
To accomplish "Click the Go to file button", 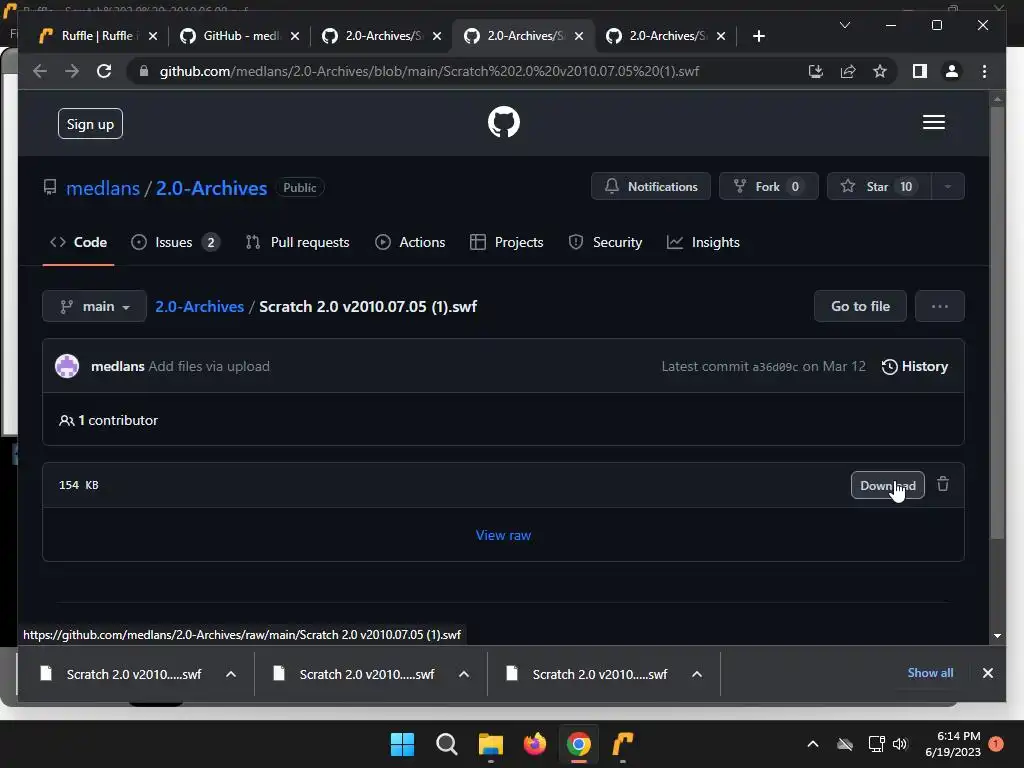I will [x=860, y=306].
